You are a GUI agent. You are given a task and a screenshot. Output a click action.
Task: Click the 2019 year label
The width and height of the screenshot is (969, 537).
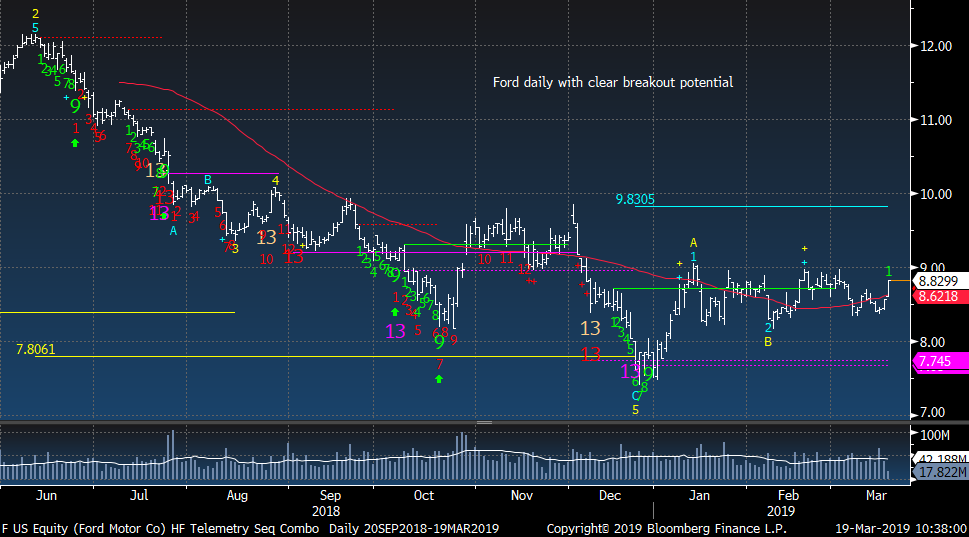point(781,511)
